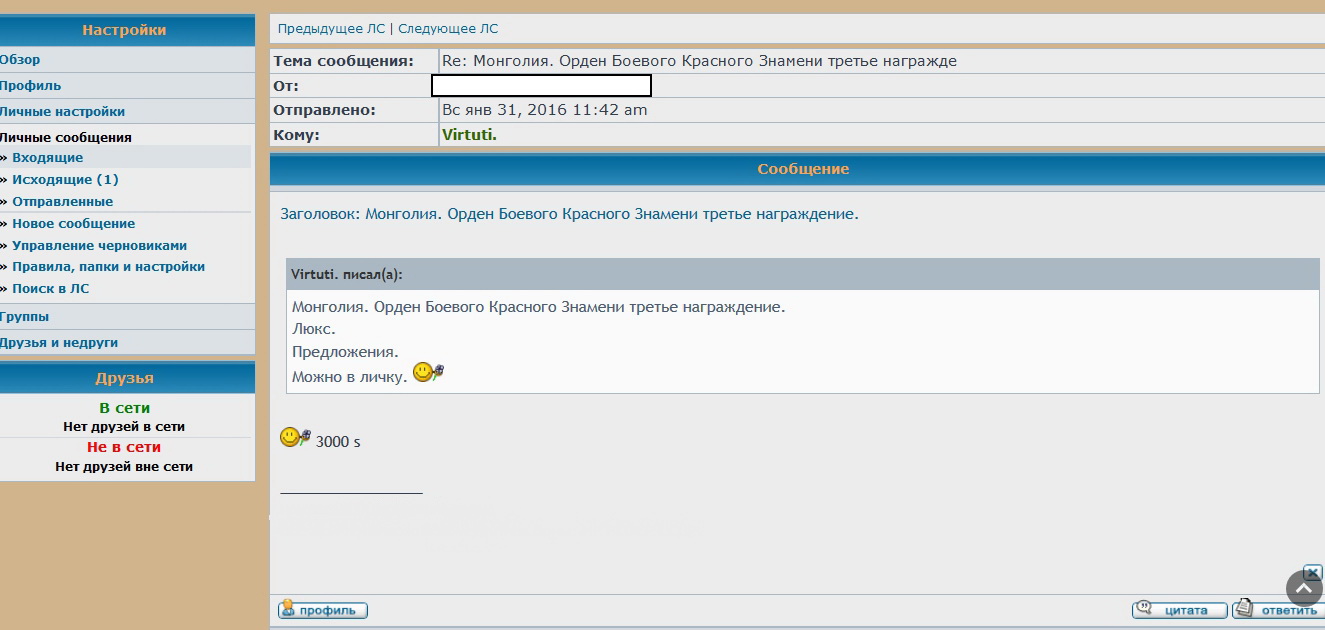
Task: Compose via the Новое сообщение link
Action: (73, 224)
